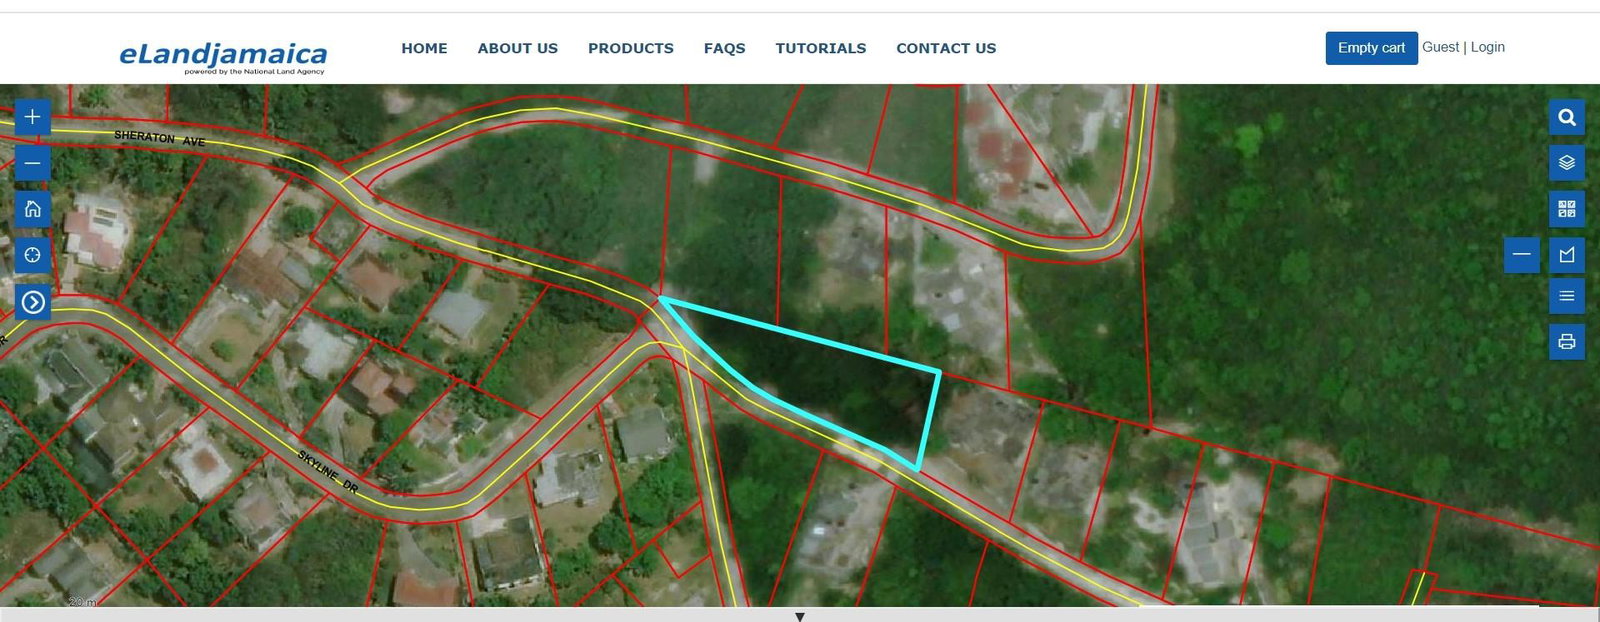The height and width of the screenshot is (622, 1600).
Task: Open the map search tool
Action: point(1566,117)
